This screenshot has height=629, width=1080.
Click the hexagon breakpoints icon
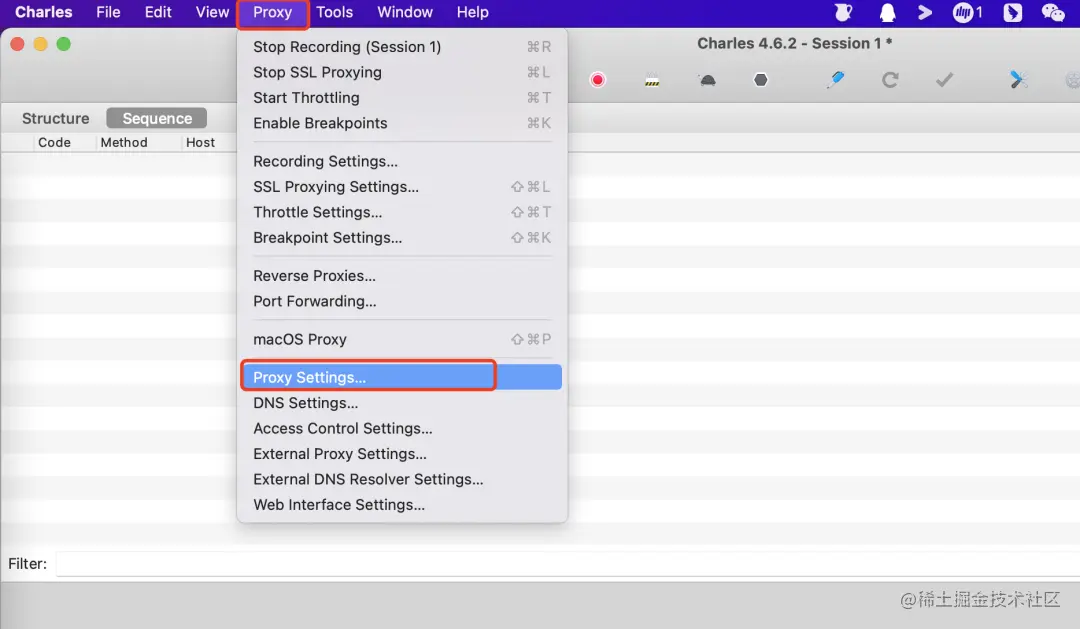pos(760,80)
